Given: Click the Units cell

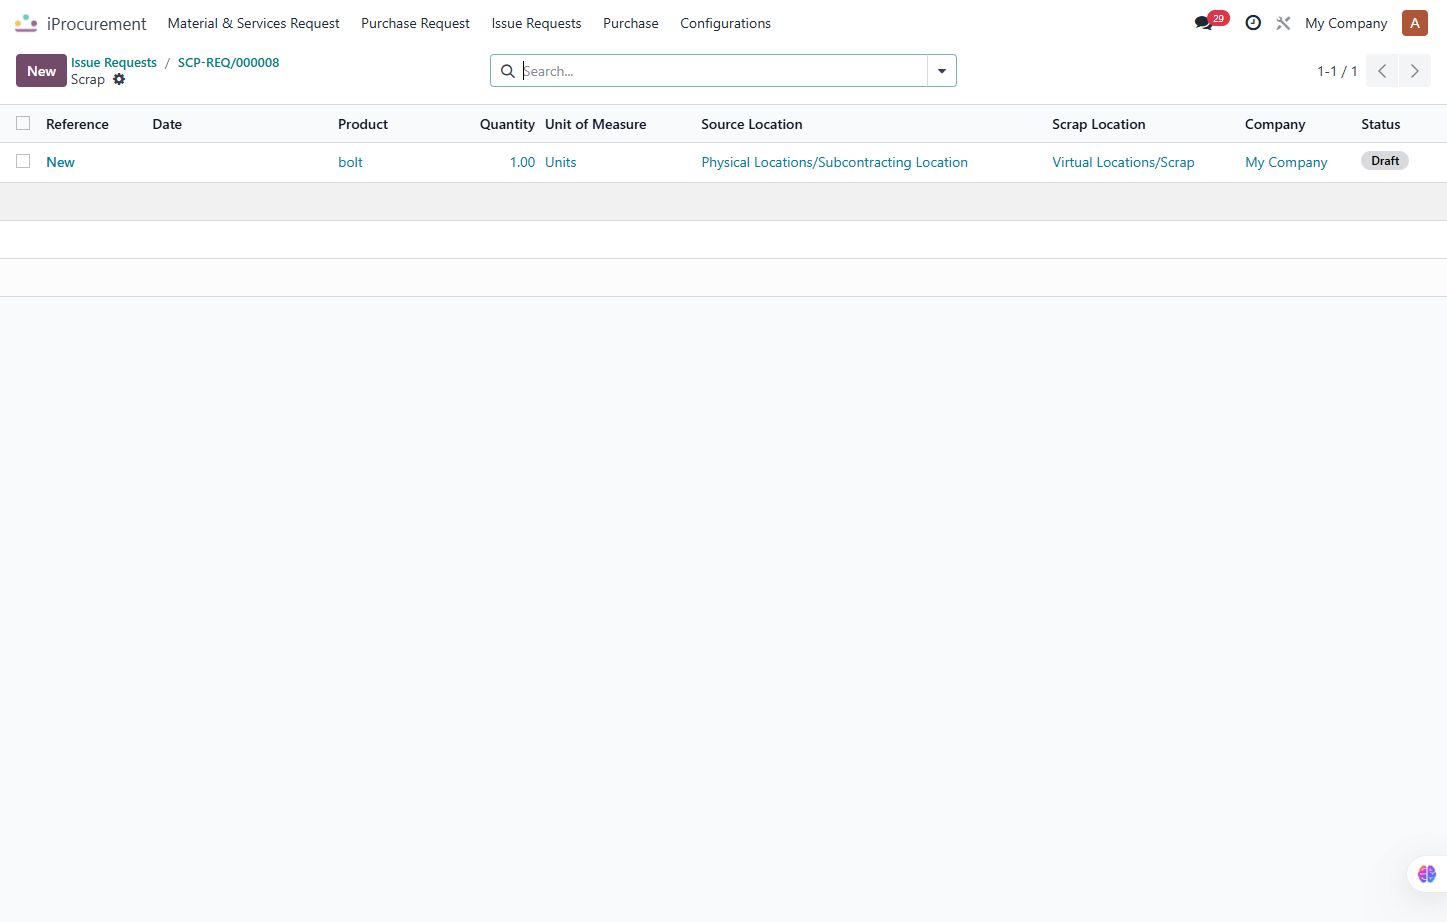Looking at the screenshot, I should (x=561, y=162).
